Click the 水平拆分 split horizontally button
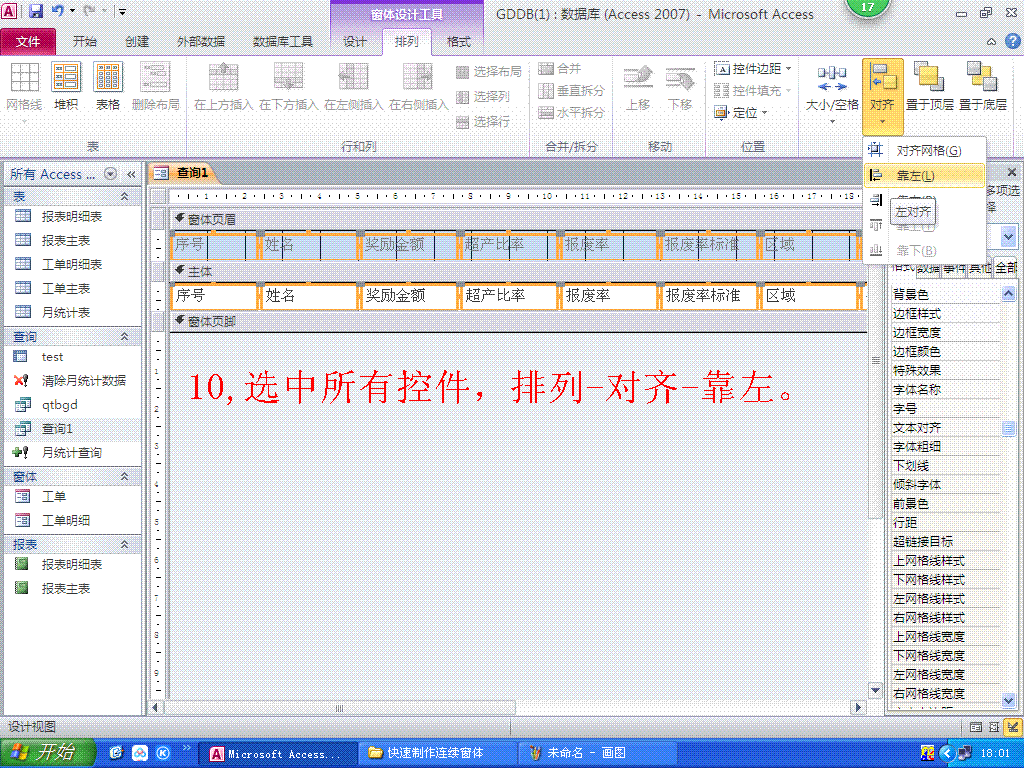 click(x=571, y=113)
